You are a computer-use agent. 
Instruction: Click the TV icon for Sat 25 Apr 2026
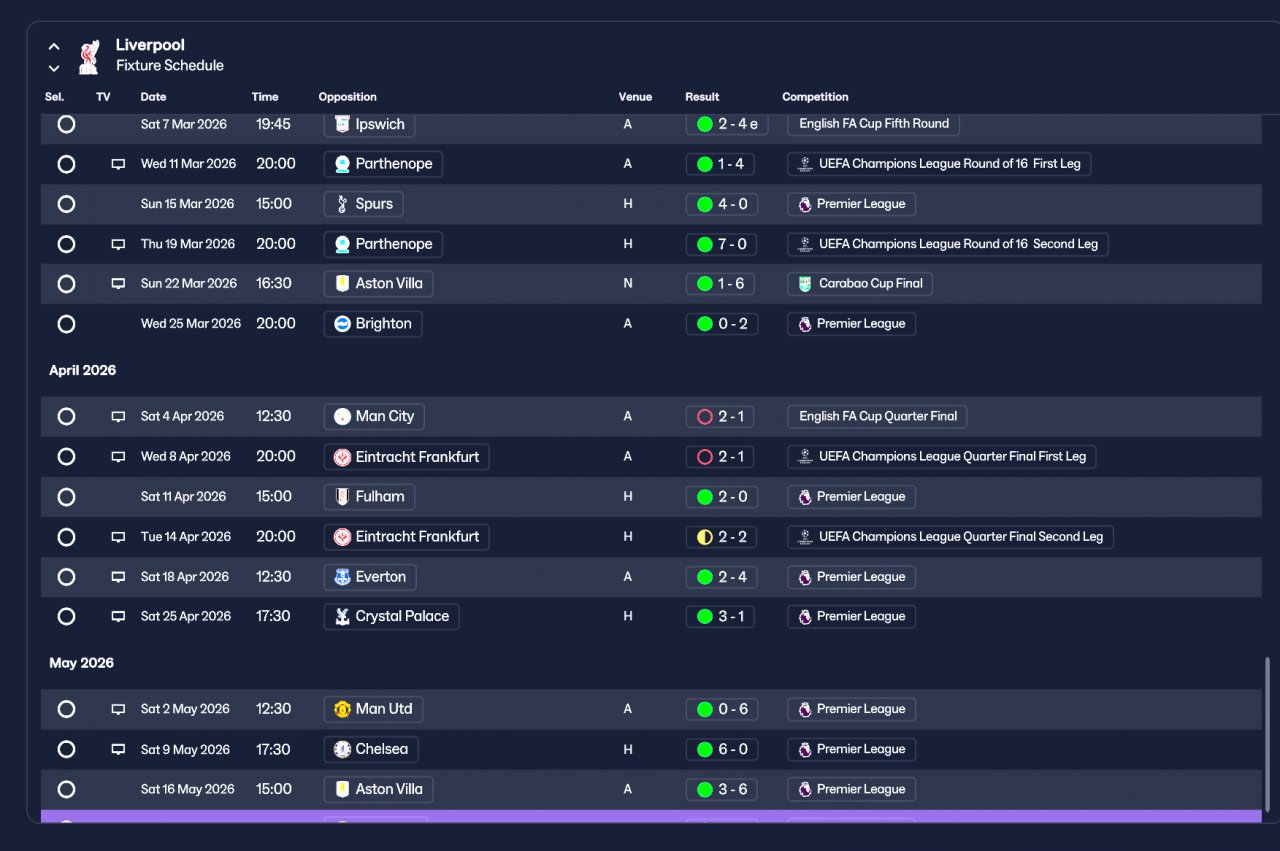coord(118,617)
